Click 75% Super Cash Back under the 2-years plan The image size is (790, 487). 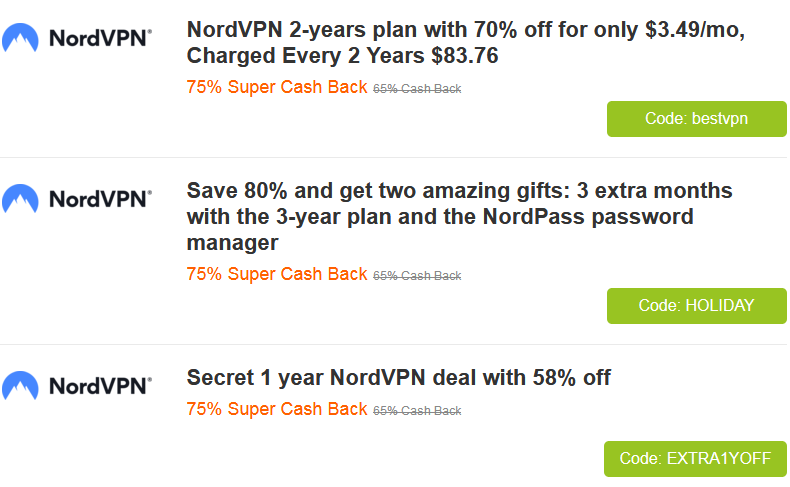(x=277, y=87)
